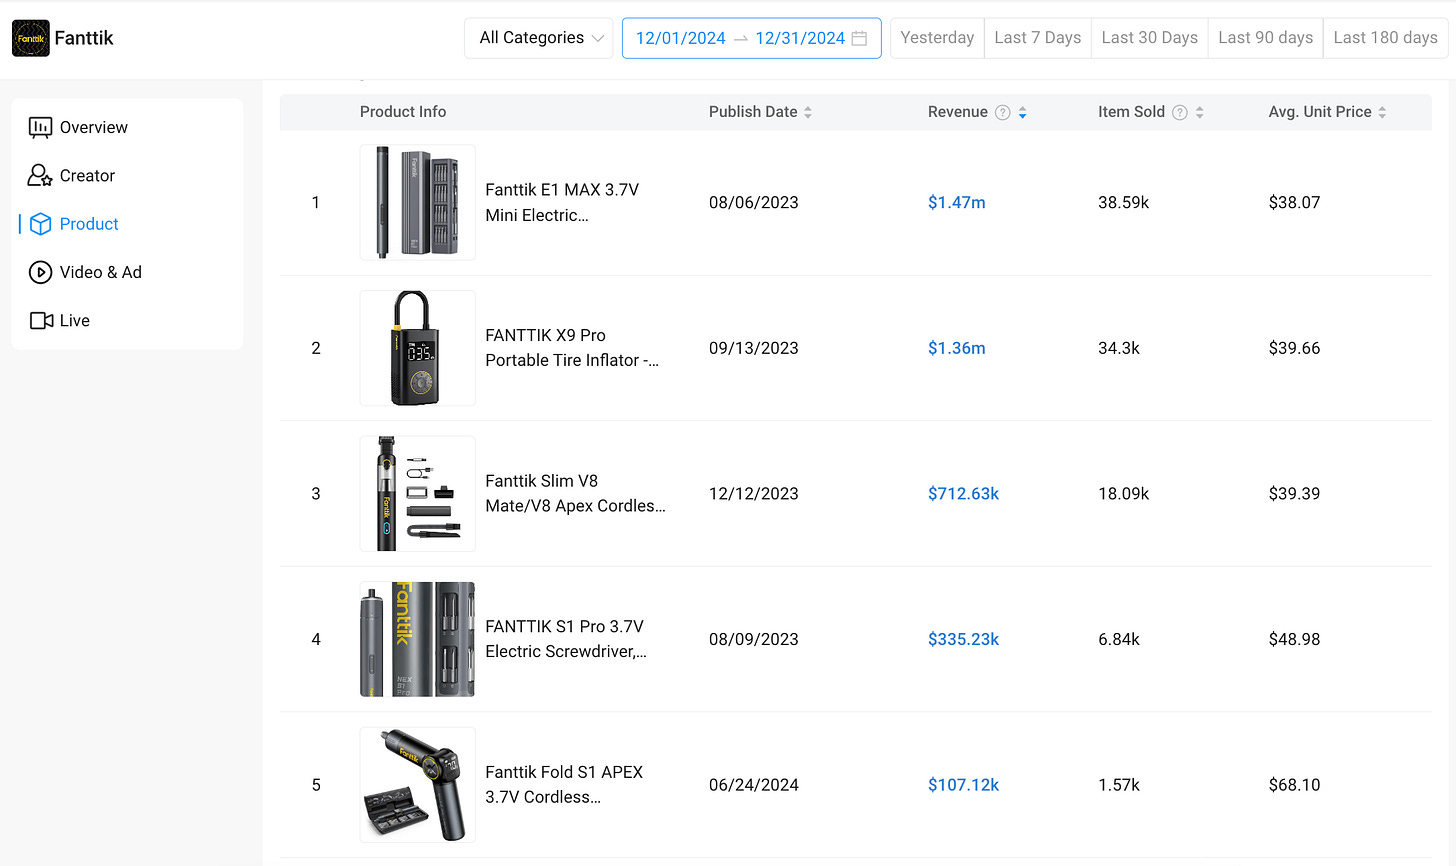Image resolution: width=1456 pixels, height=866 pixels.
Task: Open Fanttik E1 MAX 3.7V product title
Action: [x=562, y=202]
